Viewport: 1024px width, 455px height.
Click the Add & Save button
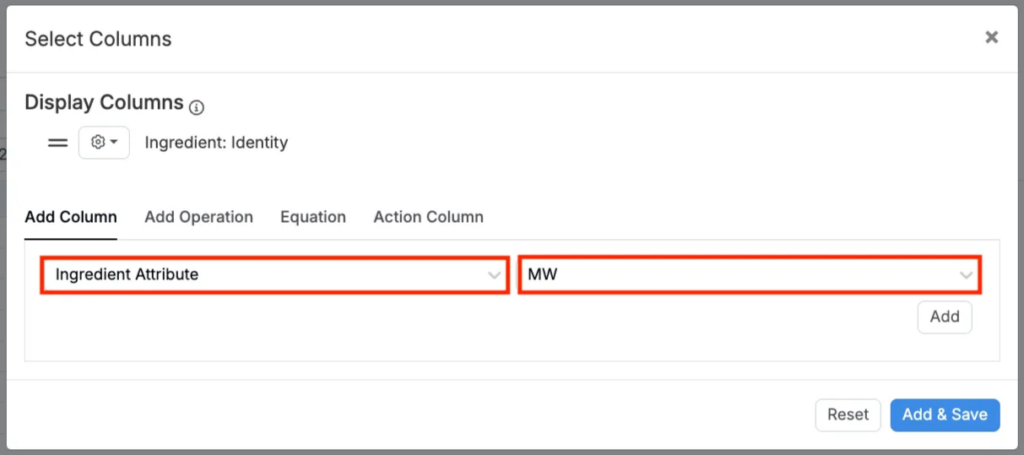944,415
